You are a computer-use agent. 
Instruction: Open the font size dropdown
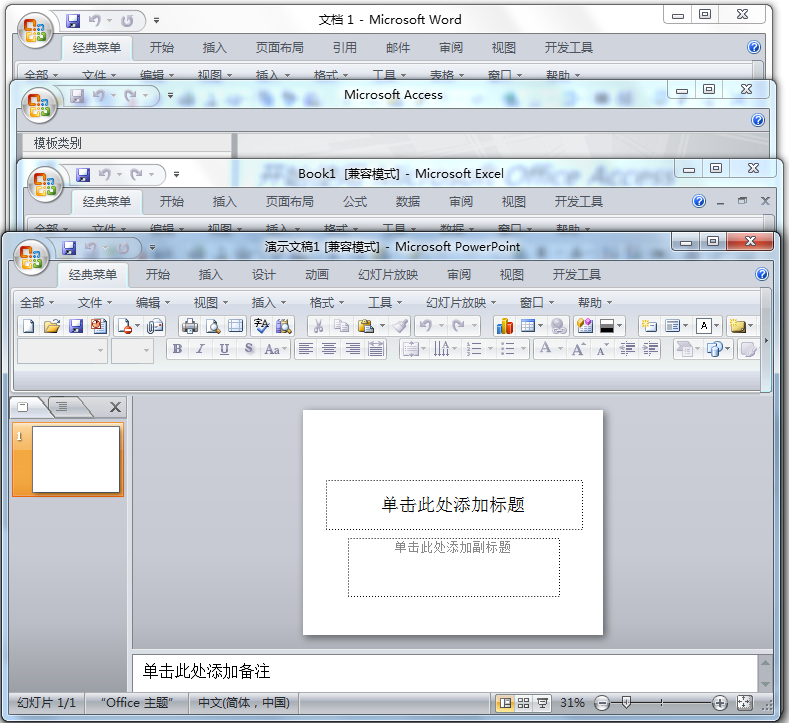point(146,350)
